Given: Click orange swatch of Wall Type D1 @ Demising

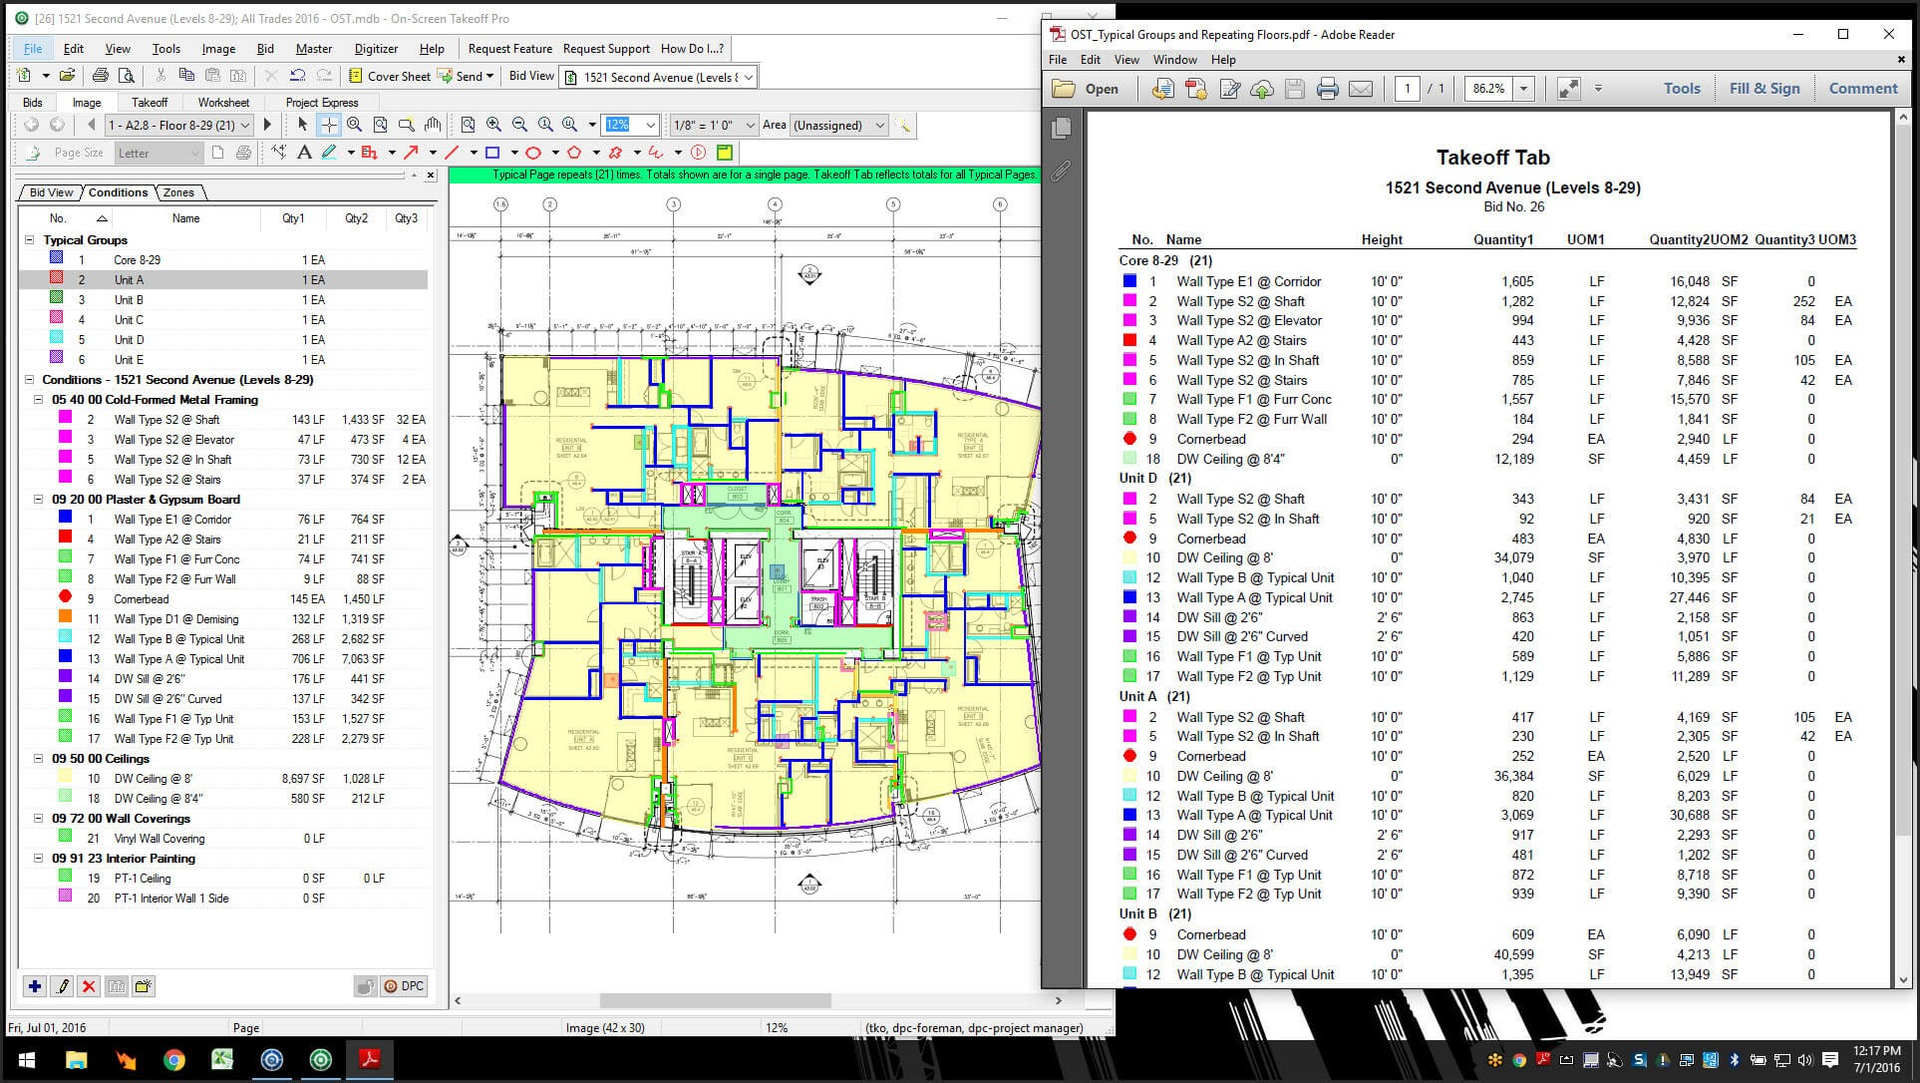Looking at the screenshot, I should [65, 618].
